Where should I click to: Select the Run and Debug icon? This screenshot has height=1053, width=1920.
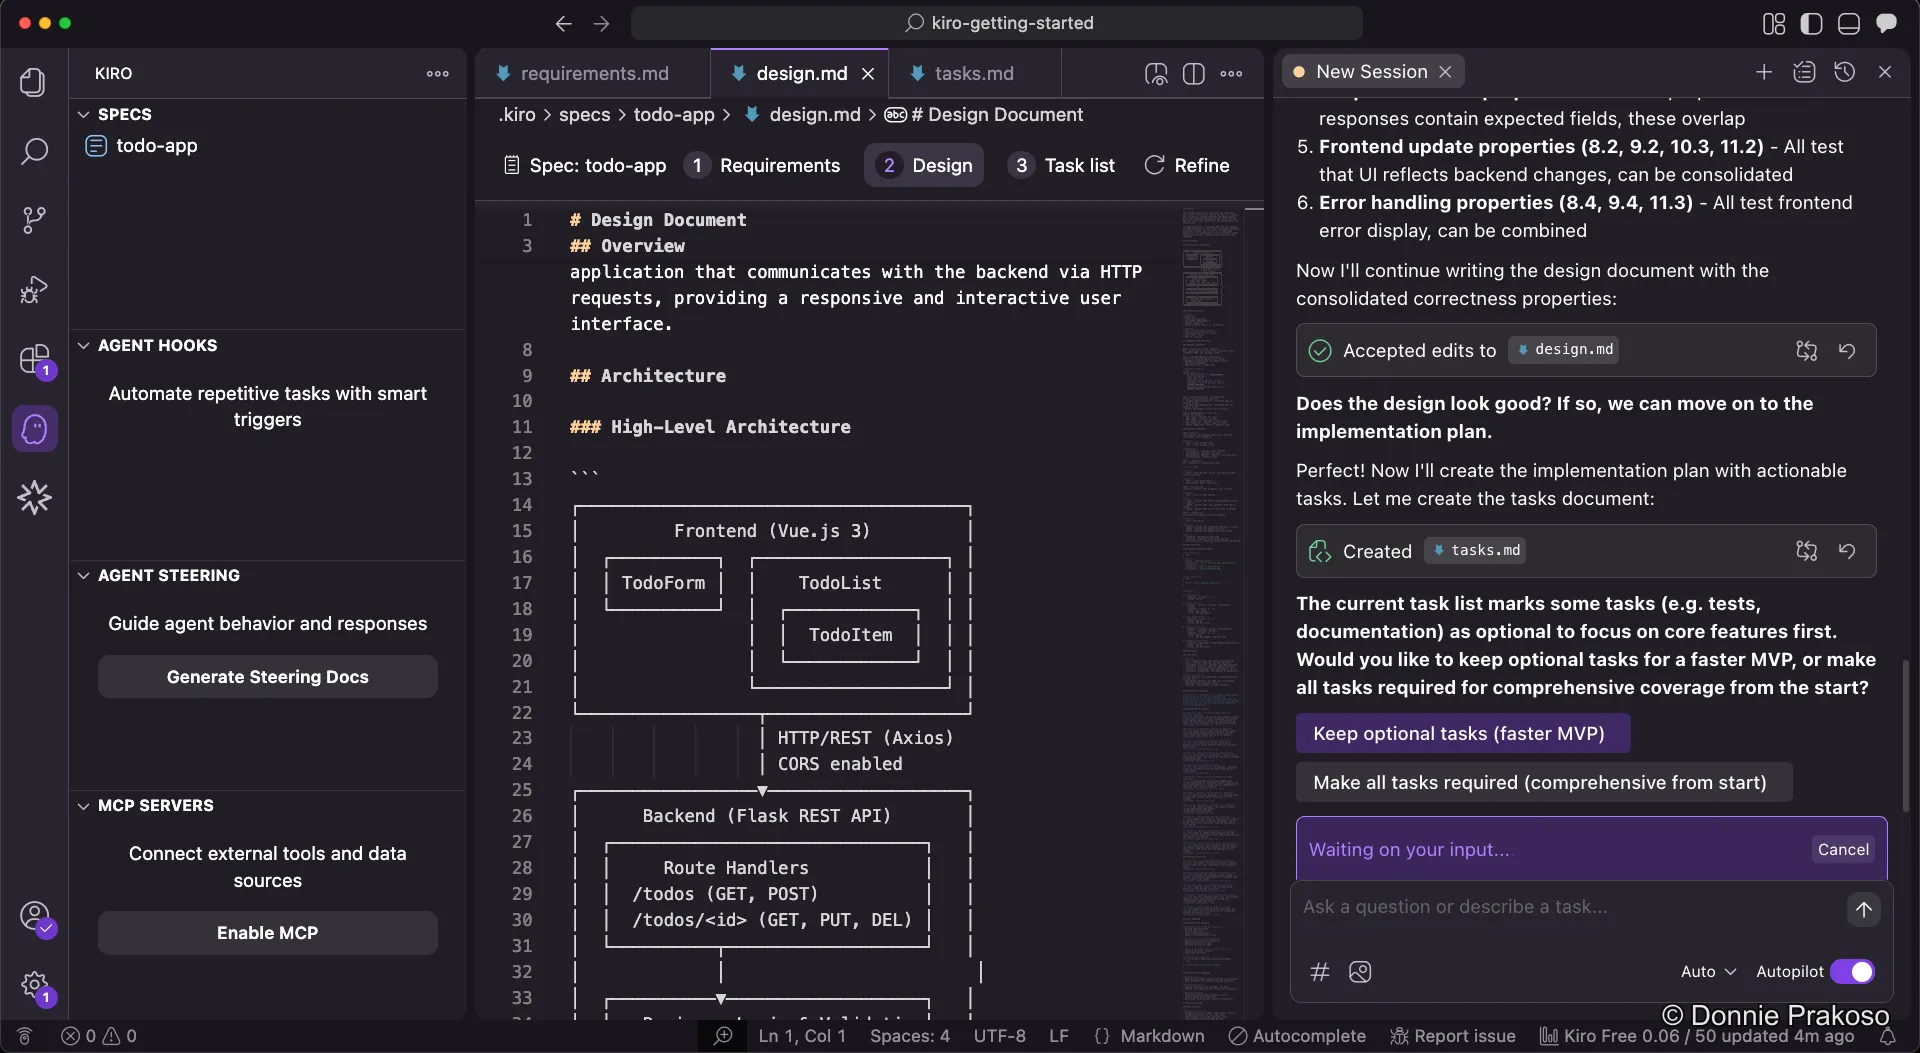[x=34, y=289]
